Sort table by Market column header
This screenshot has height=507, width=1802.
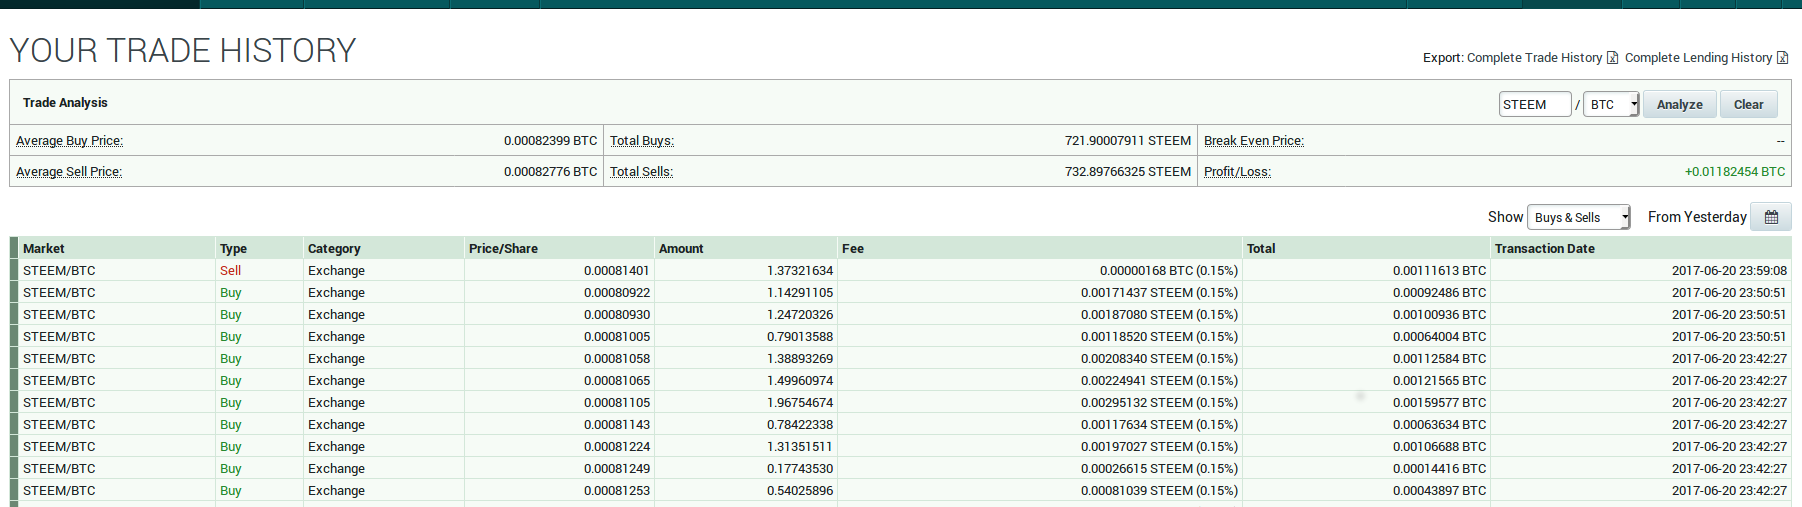click(44, 248)
